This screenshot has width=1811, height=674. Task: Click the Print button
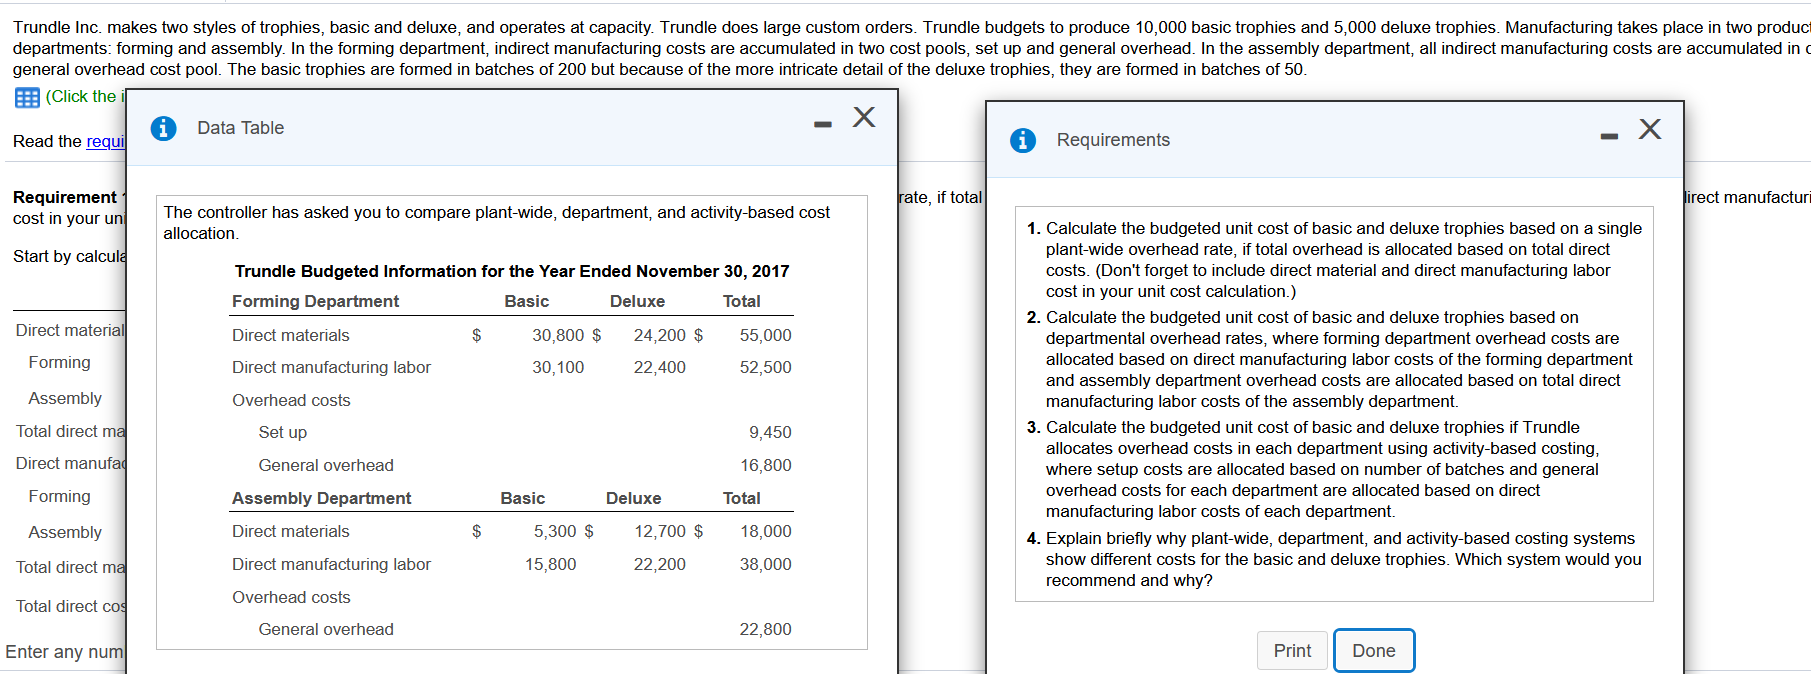(1292, 651)
